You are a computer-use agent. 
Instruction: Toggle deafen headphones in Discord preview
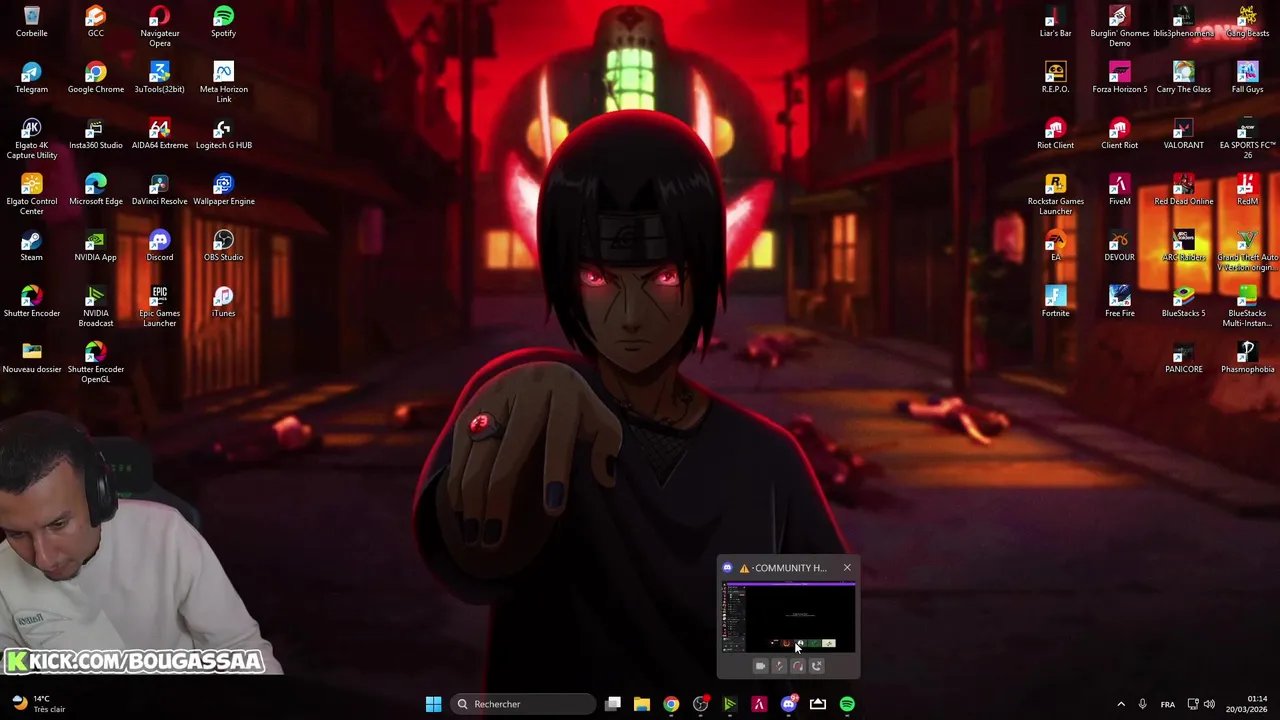(x=798, y=666)
